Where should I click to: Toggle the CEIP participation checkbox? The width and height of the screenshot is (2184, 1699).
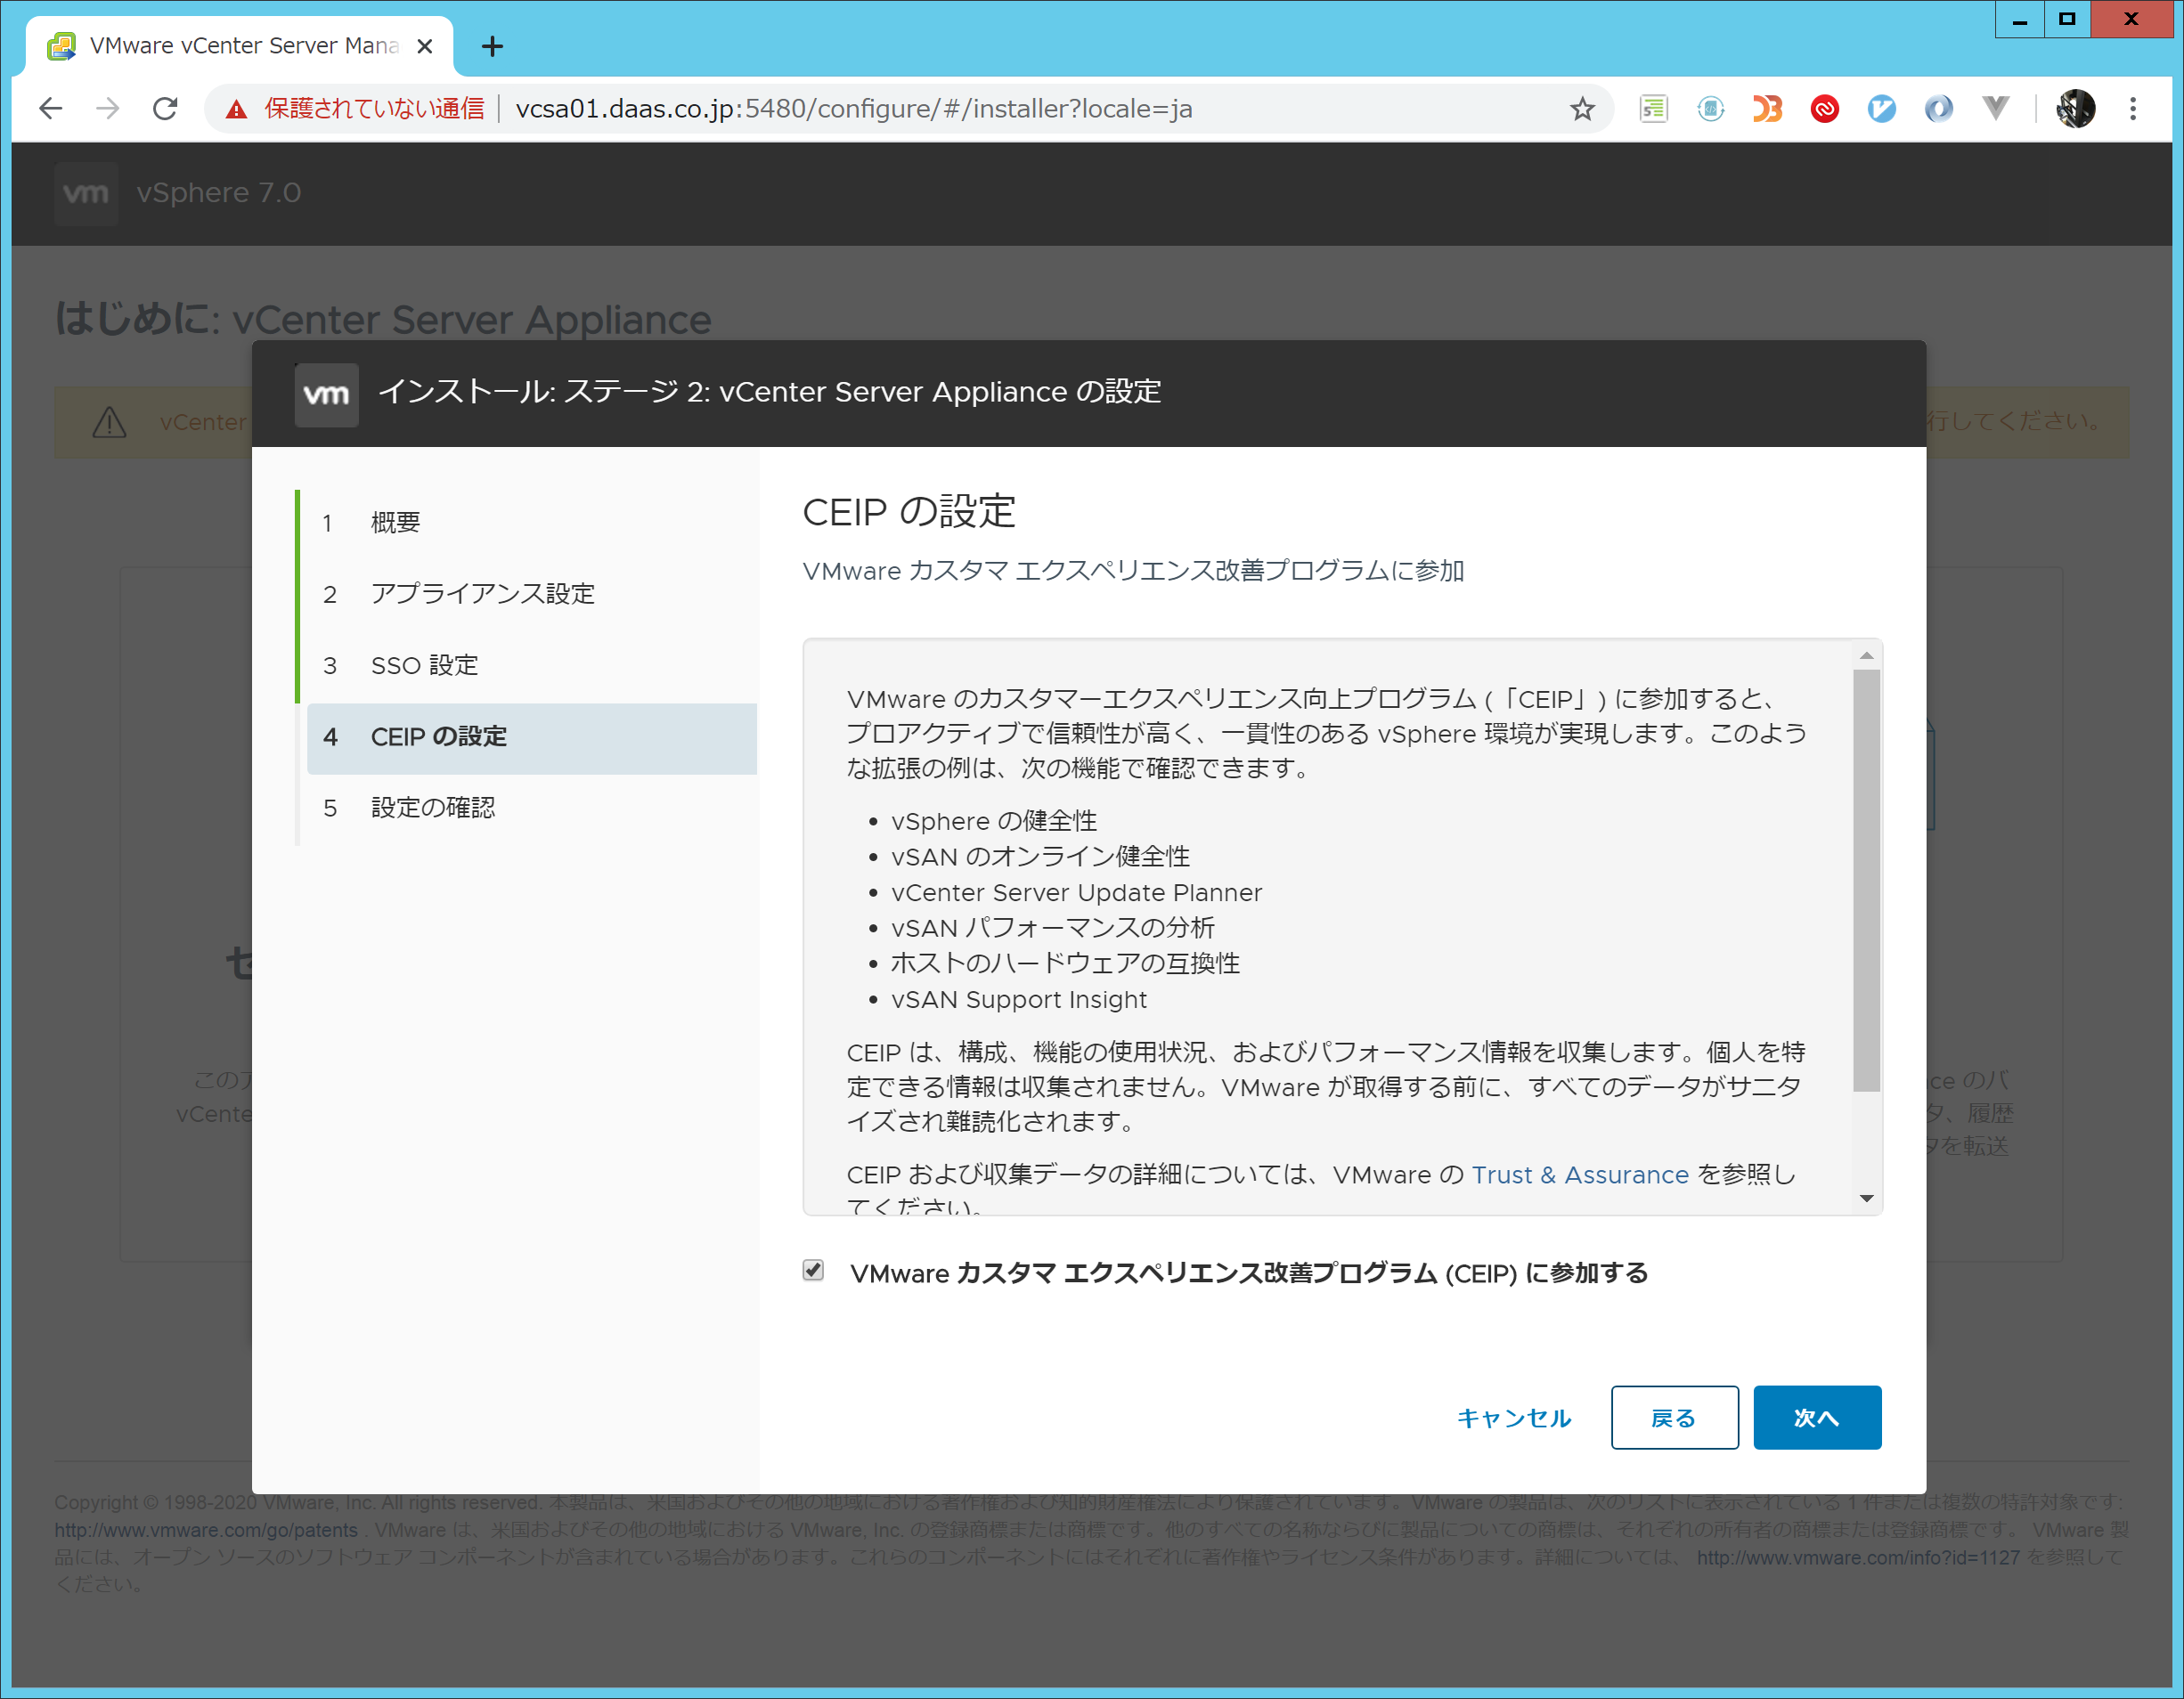(814, 1270)
